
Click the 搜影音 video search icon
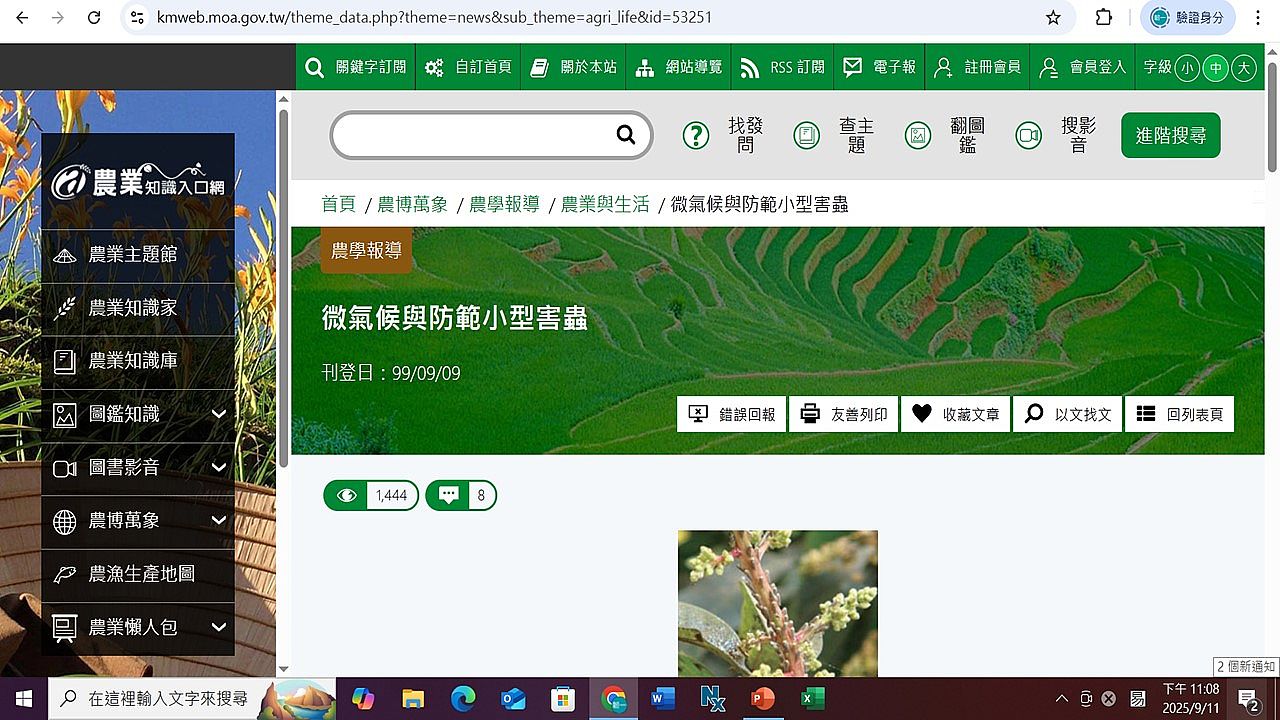pyautogui.click(x=1028, y=135)
